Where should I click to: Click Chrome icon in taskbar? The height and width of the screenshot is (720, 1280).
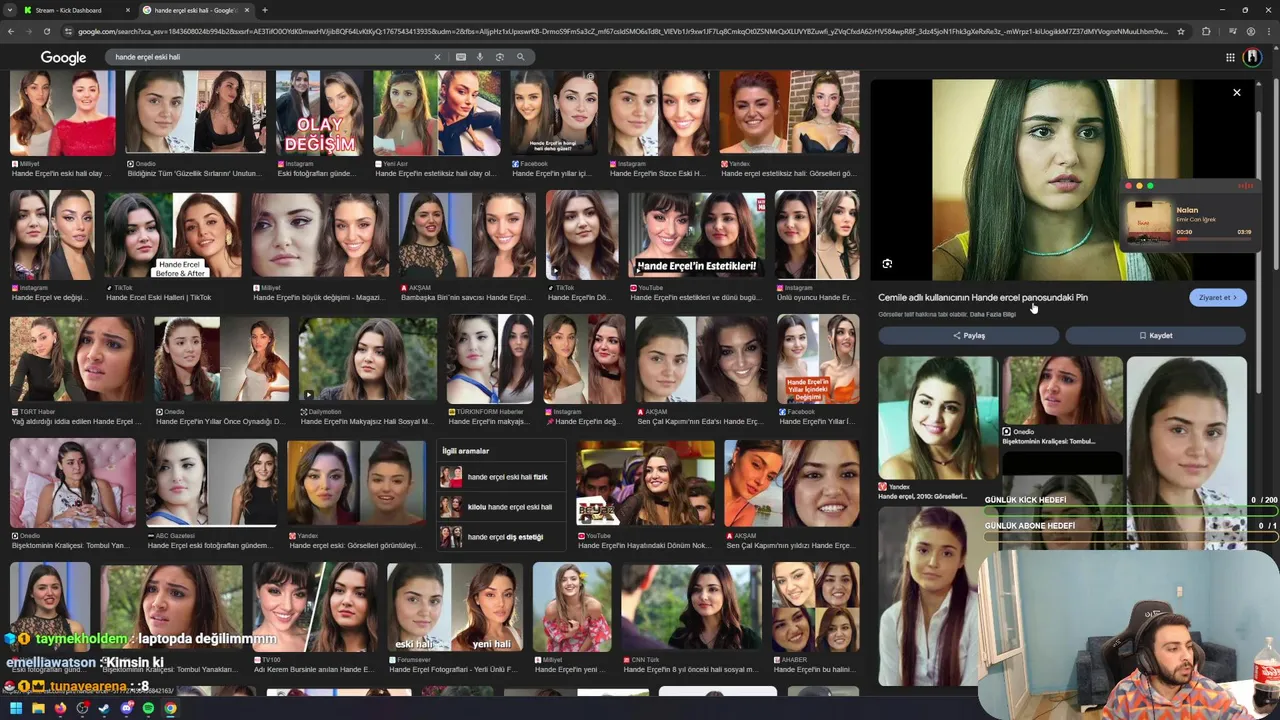[x=170, y=708]
